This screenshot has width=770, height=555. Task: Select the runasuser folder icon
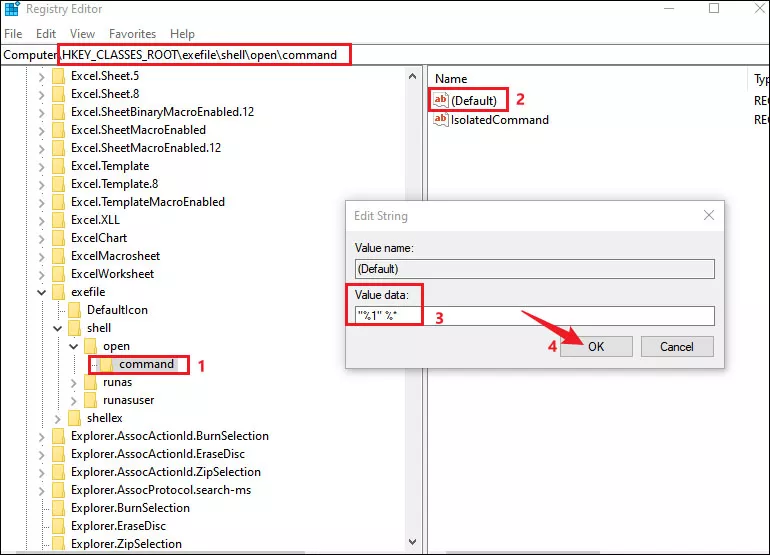[90, 400]
